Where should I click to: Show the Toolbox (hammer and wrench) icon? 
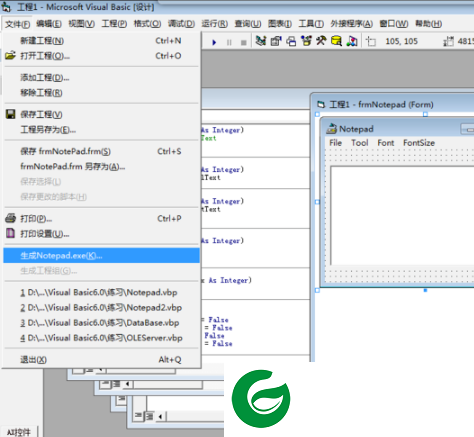(321, 41)
